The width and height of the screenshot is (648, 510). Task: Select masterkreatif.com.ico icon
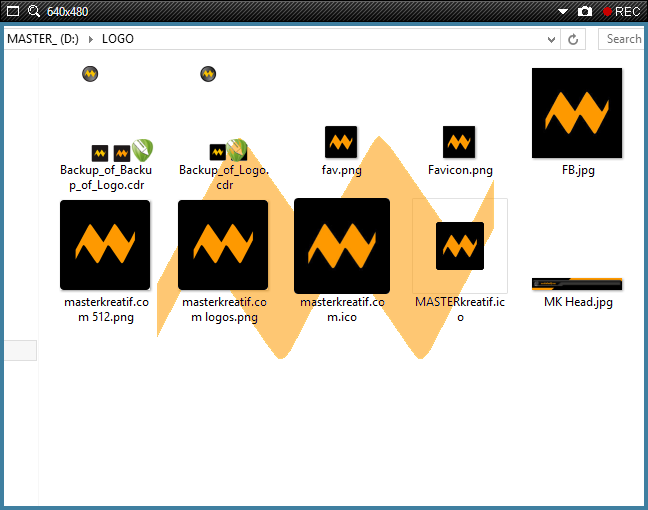342,246
